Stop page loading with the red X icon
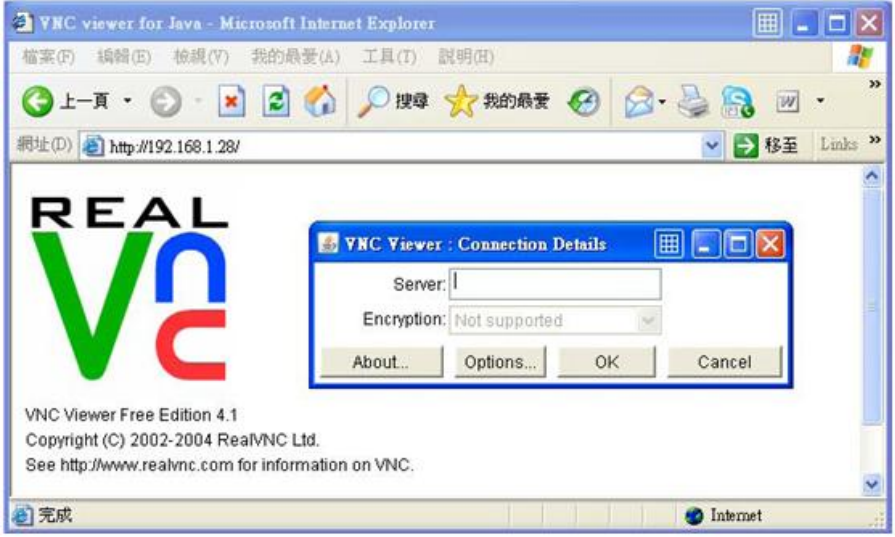This screenshot has height=537, width=895. (231, 102)
